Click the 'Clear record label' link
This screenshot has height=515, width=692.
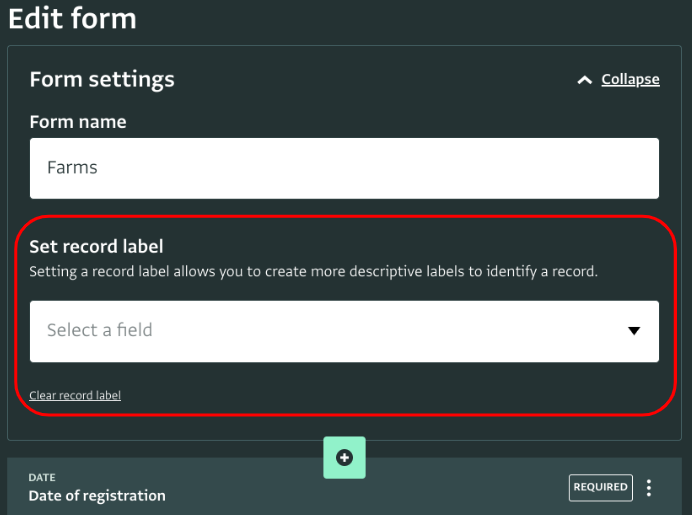75,395
